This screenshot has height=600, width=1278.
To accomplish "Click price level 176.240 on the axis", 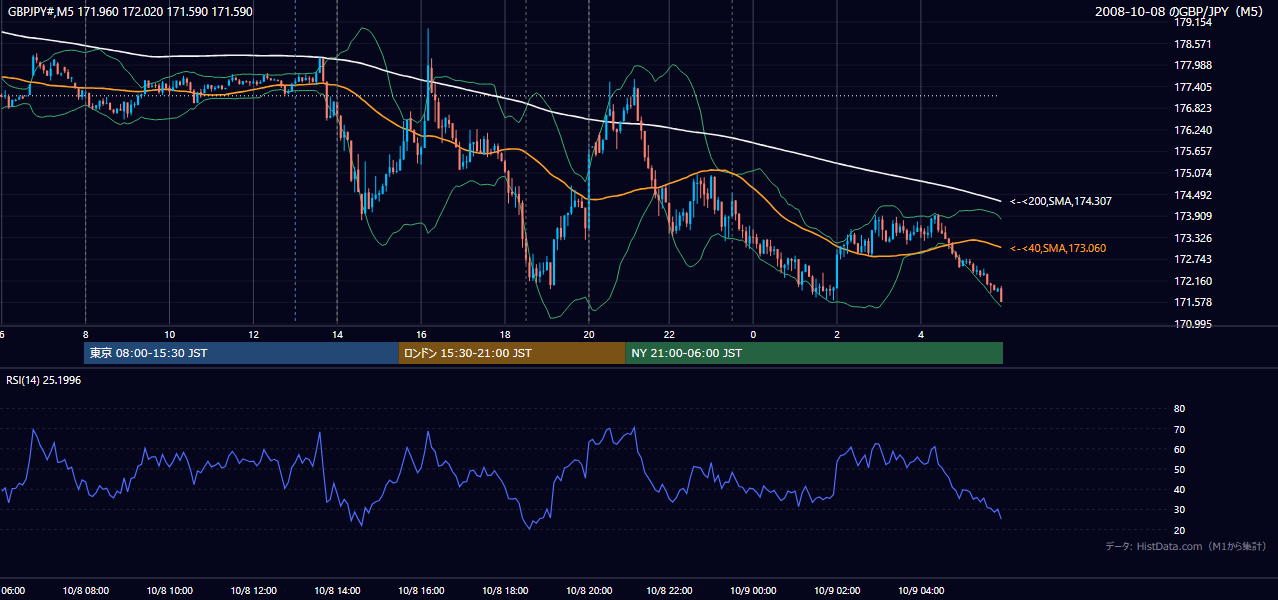I will point(1192,130).
